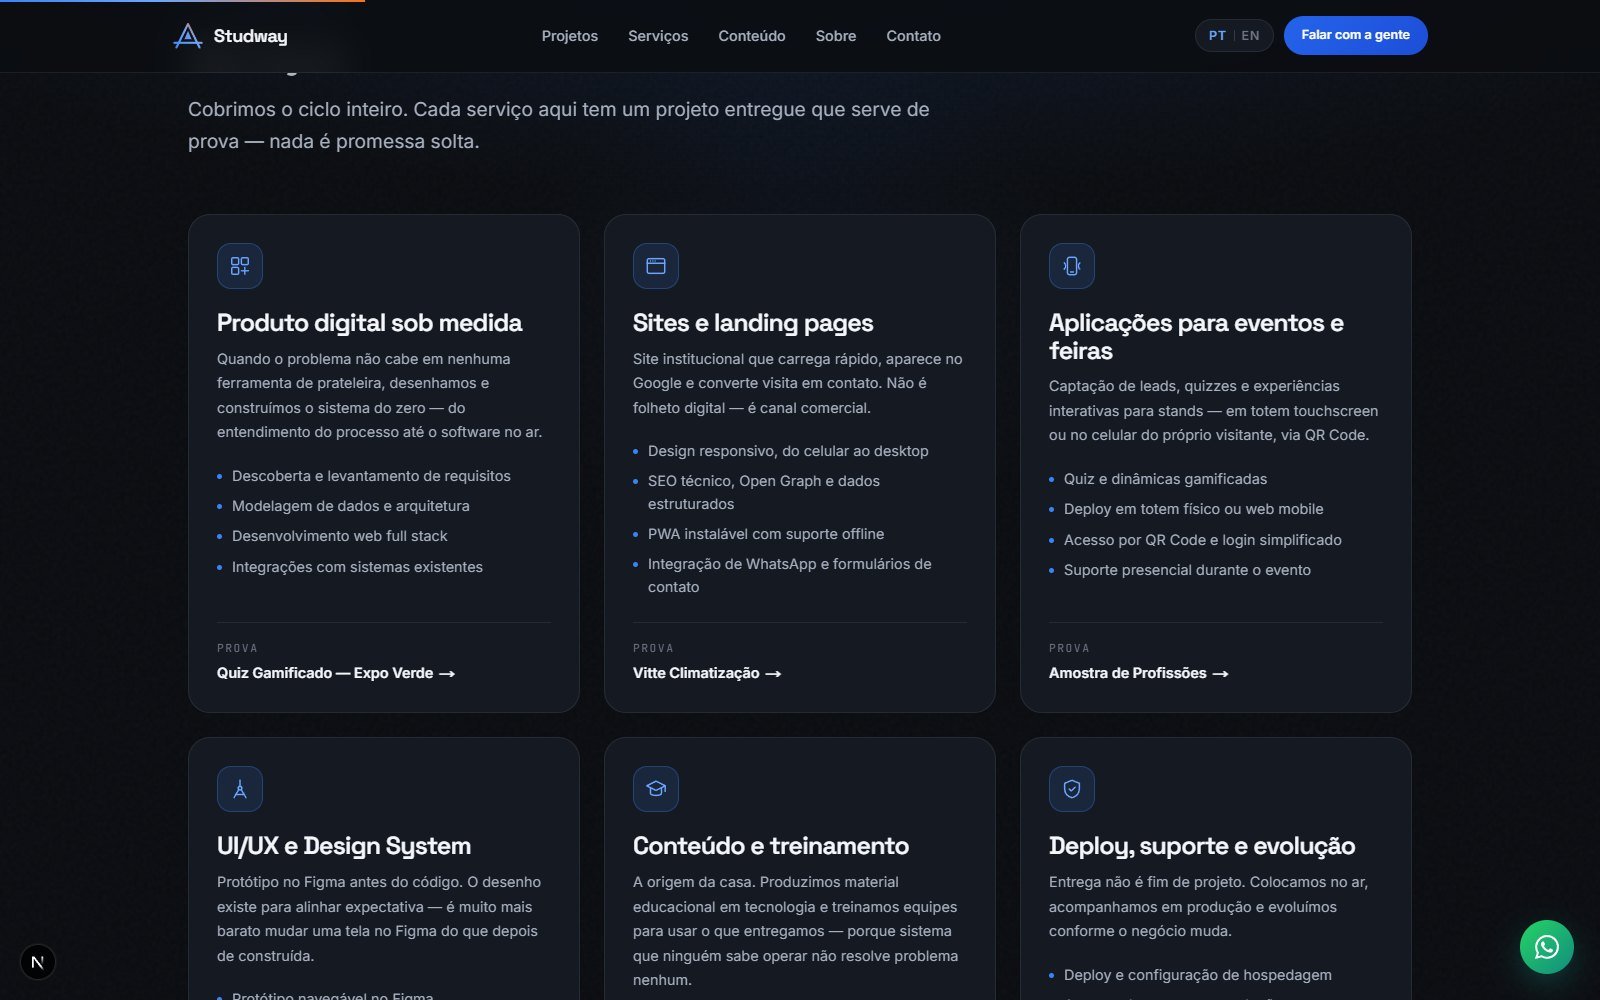Click 'Deploy e configuração de hospedagem' item

pos(1198,975)
